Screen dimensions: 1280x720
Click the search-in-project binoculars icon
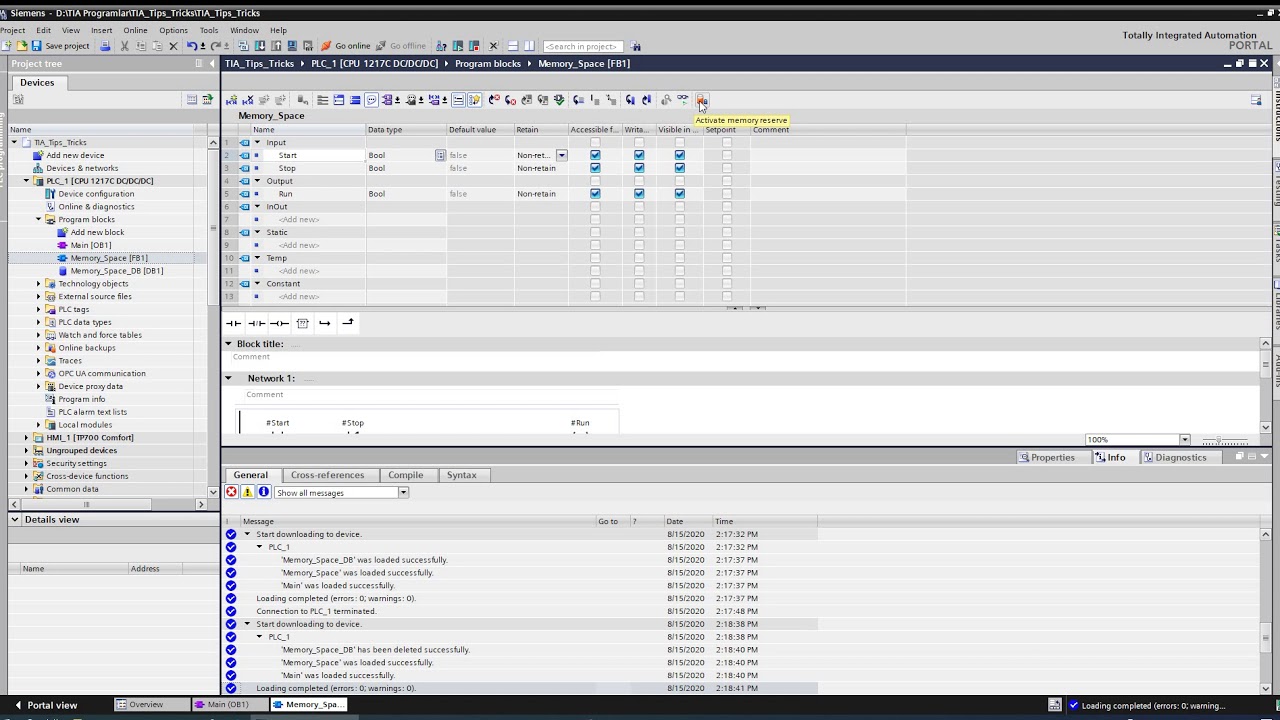pos(636,46)
